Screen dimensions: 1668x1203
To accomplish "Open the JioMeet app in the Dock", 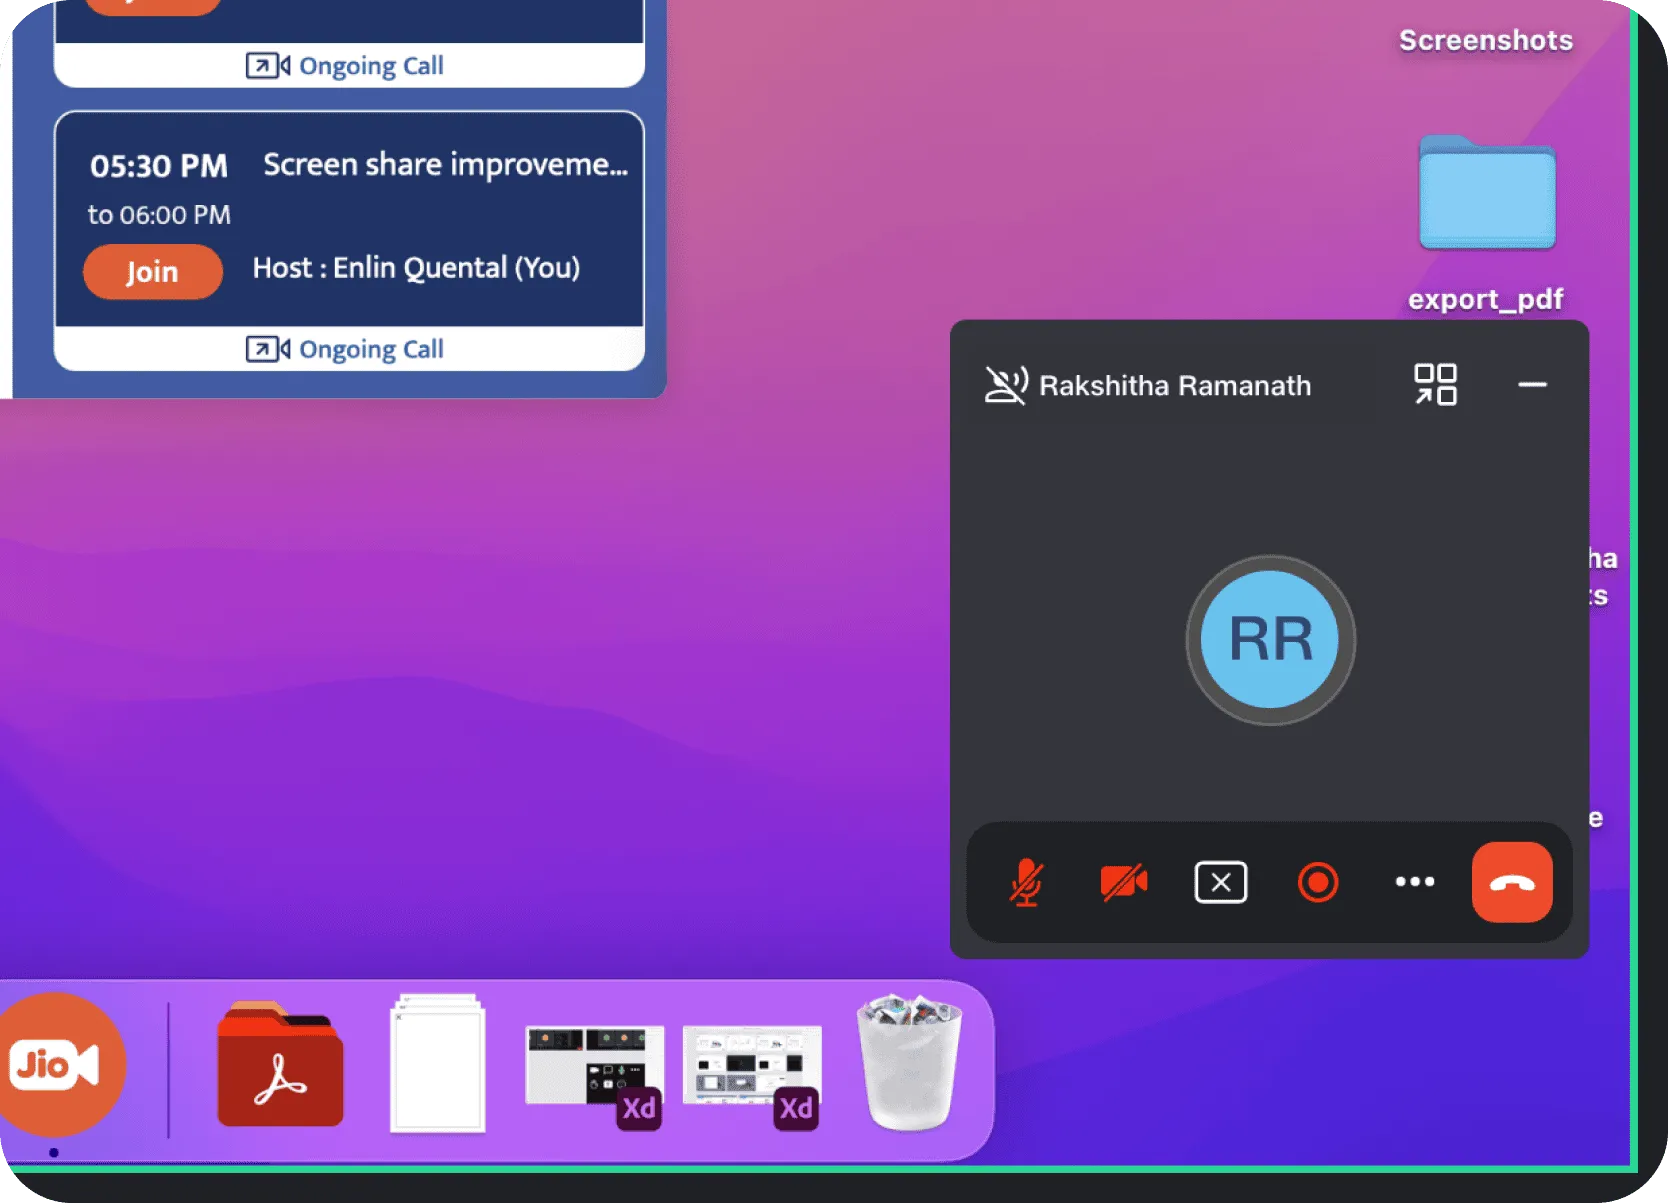I will click(58, 1065).
